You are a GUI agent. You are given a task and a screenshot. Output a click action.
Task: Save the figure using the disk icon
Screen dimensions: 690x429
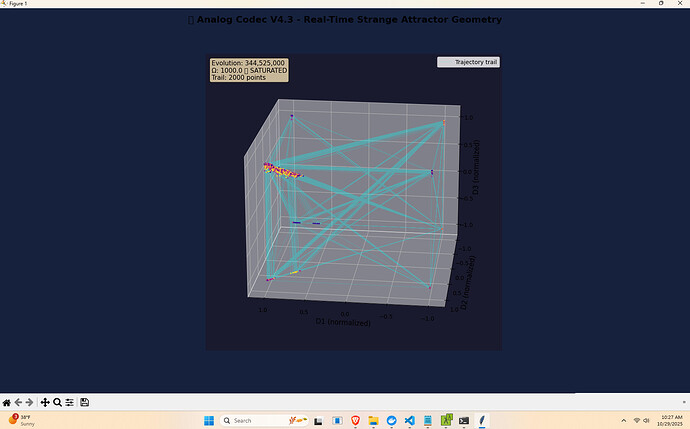[85, 402]
